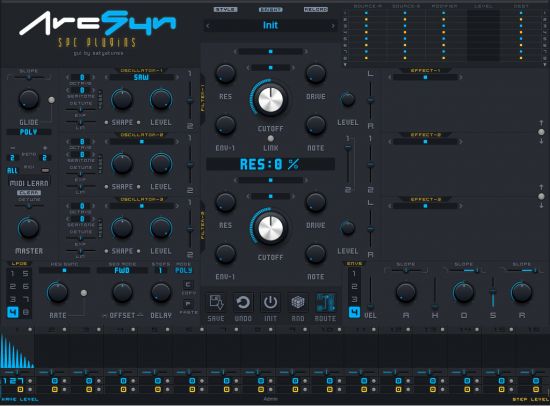Open the Effect-1 type selector
Image resolution: width=550 pixels, height=406 pixels.
tap(425, 77)
